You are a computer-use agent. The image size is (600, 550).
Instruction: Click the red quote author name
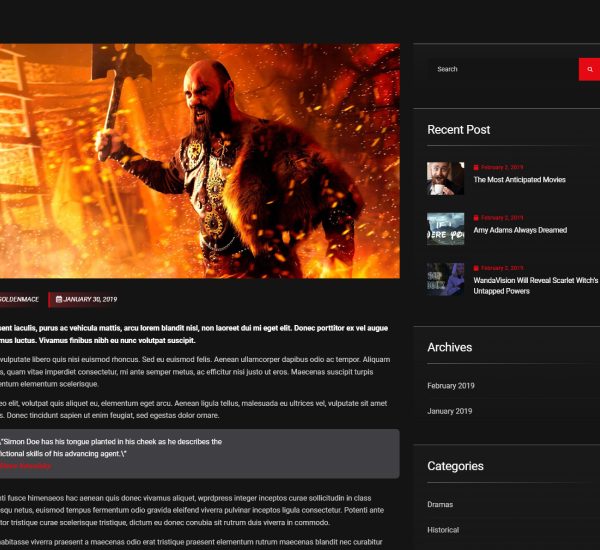[25, 466]
